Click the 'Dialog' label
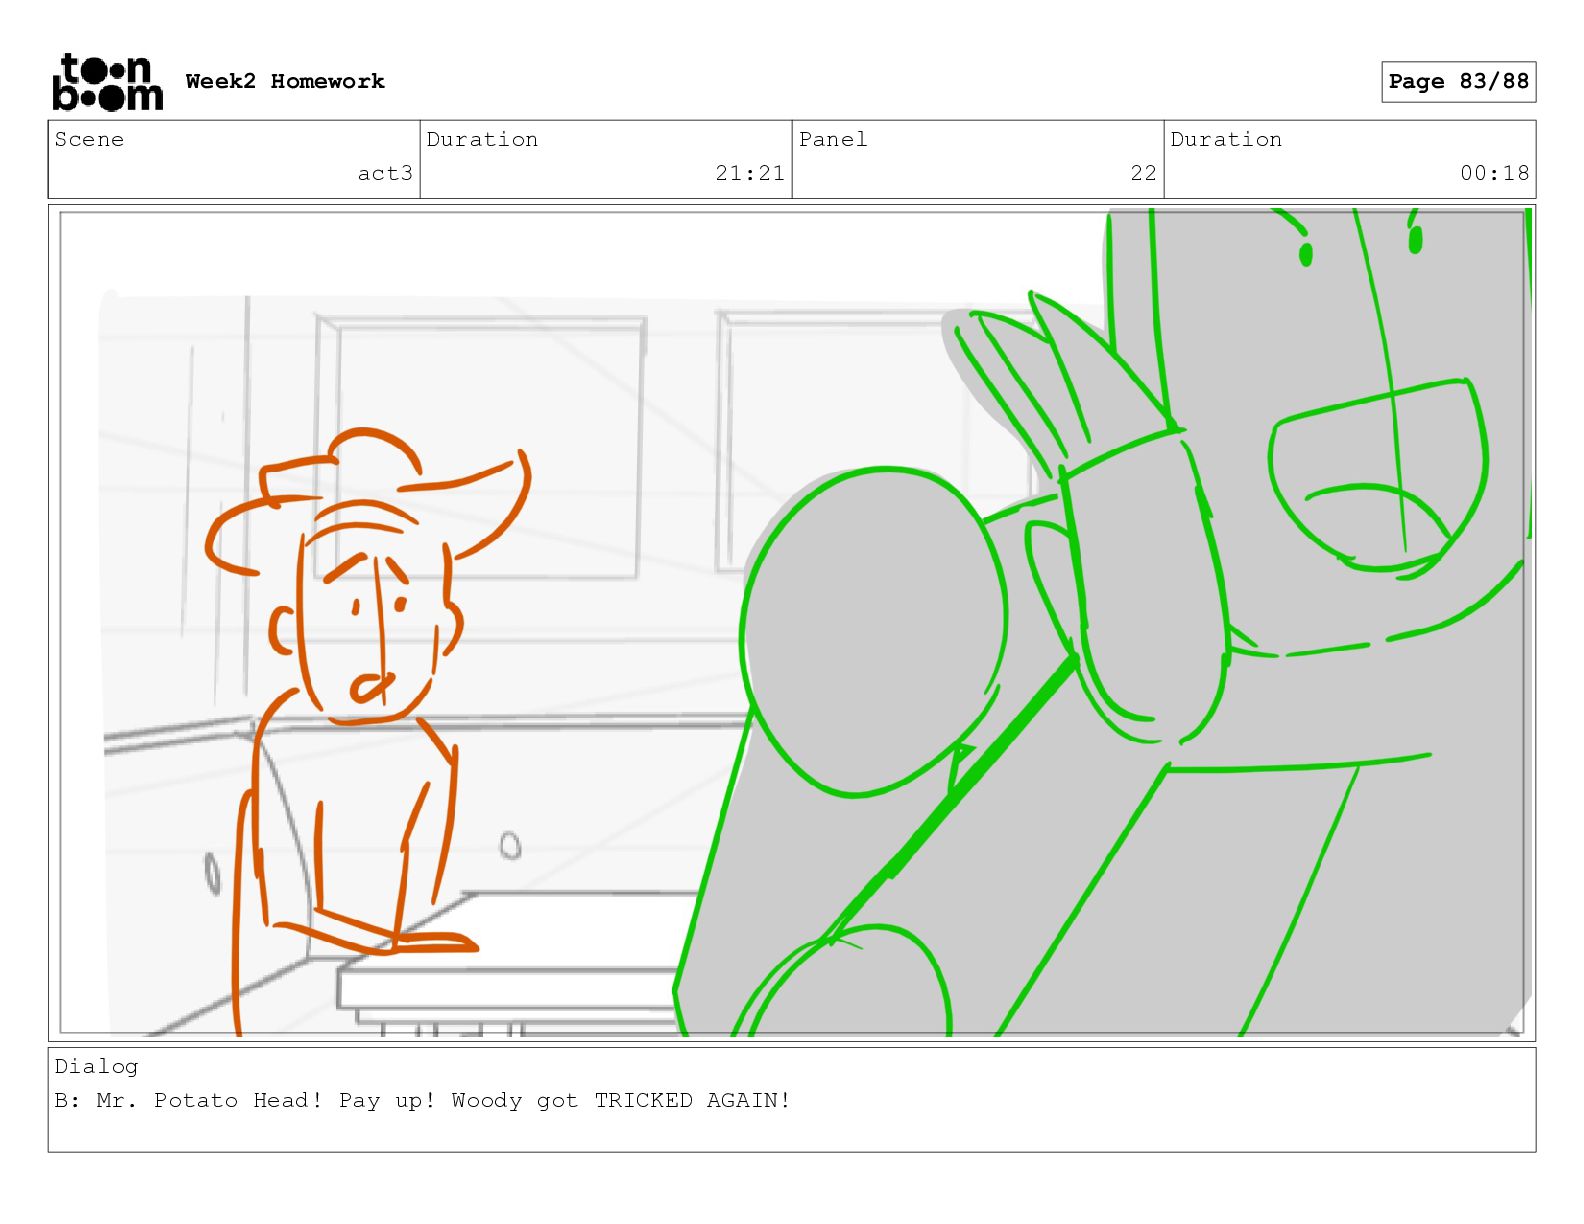Image resolution: width=1584 pixels, height=1224 pixels. [x=96, y=1066]
